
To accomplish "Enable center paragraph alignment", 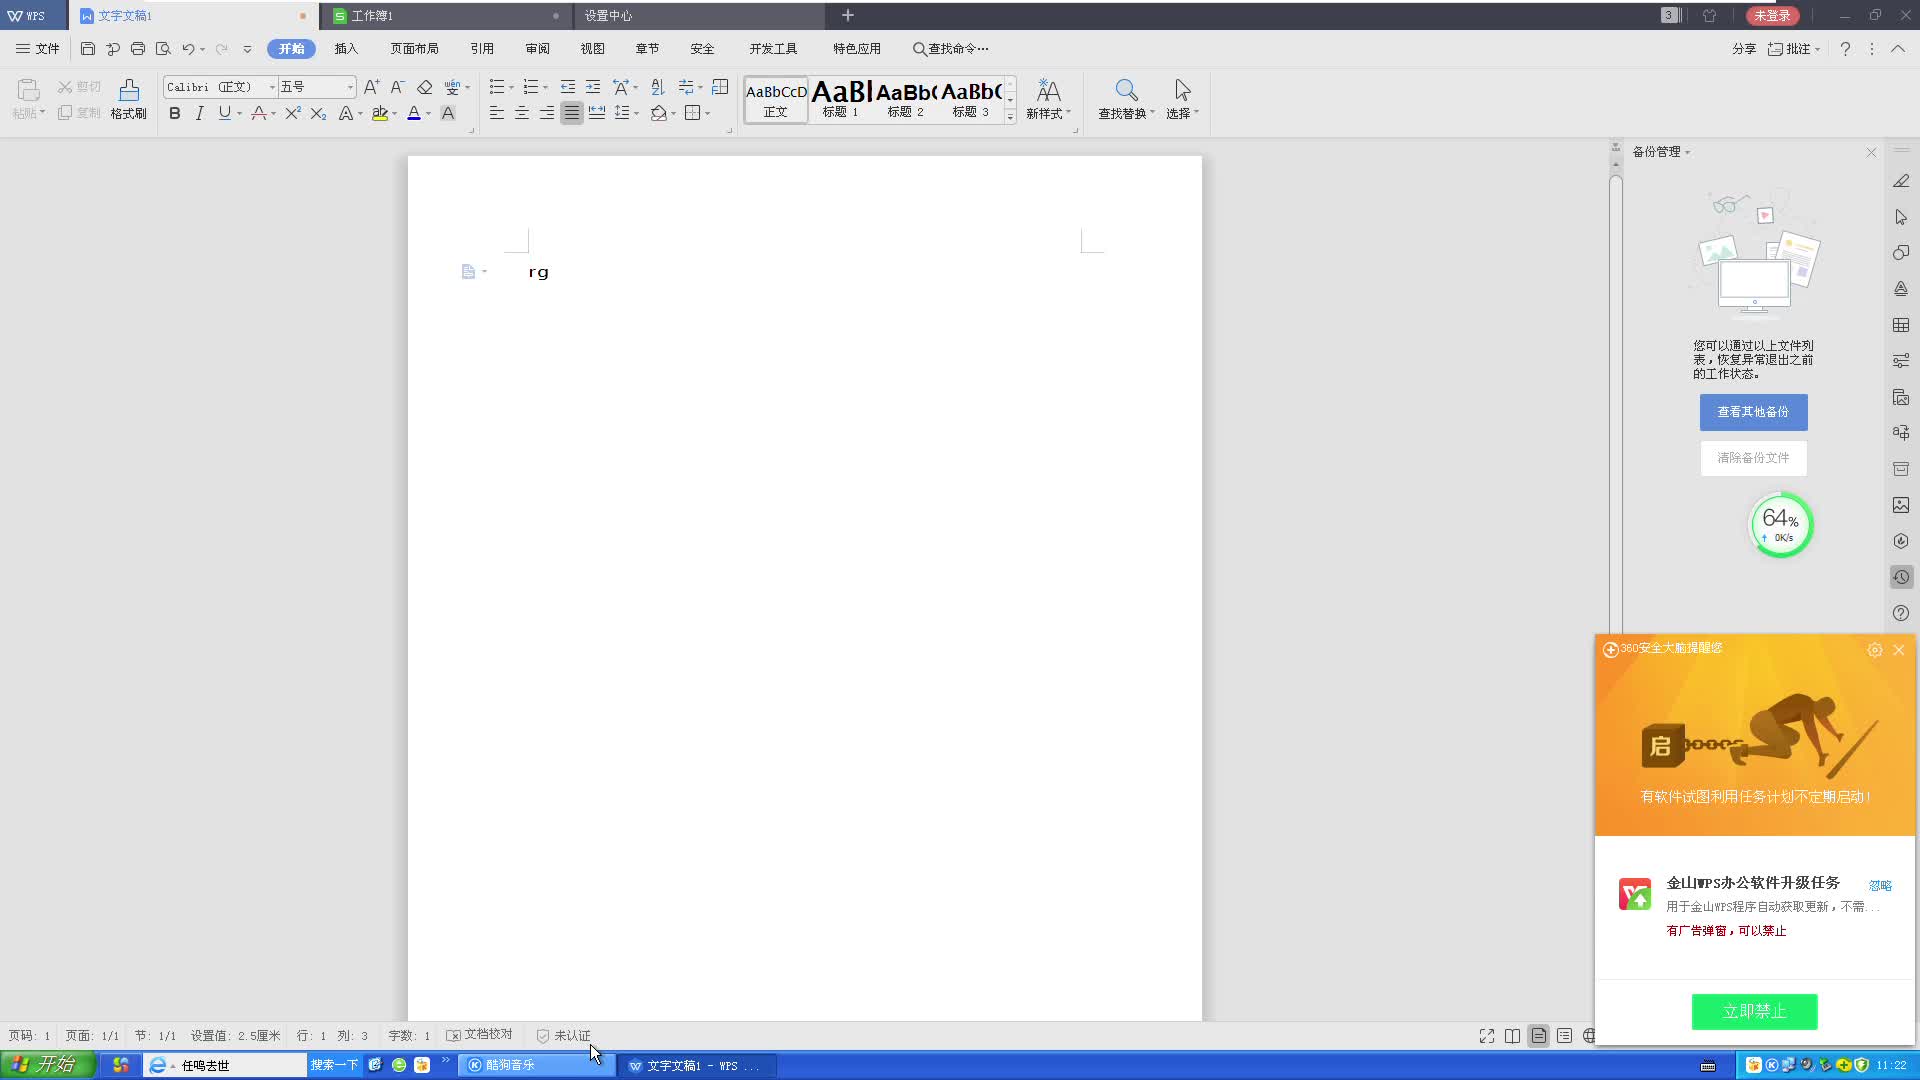I will (522, 114).
